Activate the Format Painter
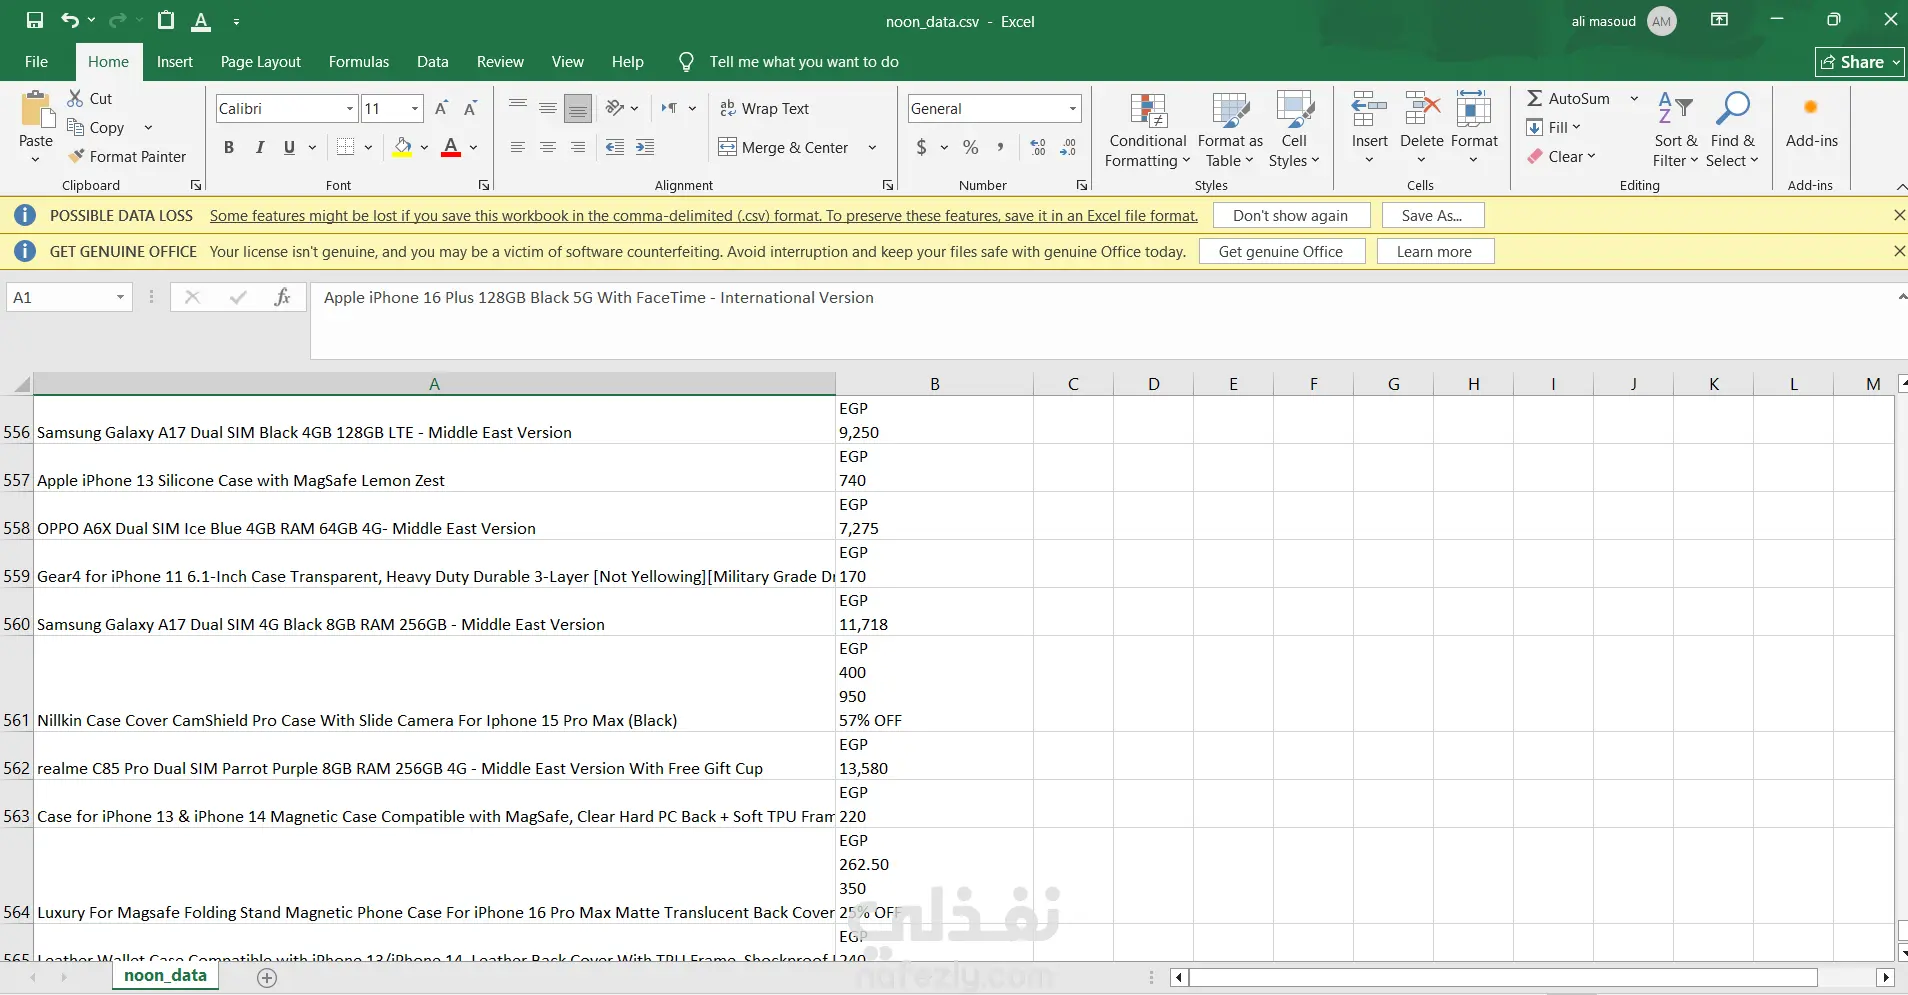Screen dimensions: 1908x995 127,156
